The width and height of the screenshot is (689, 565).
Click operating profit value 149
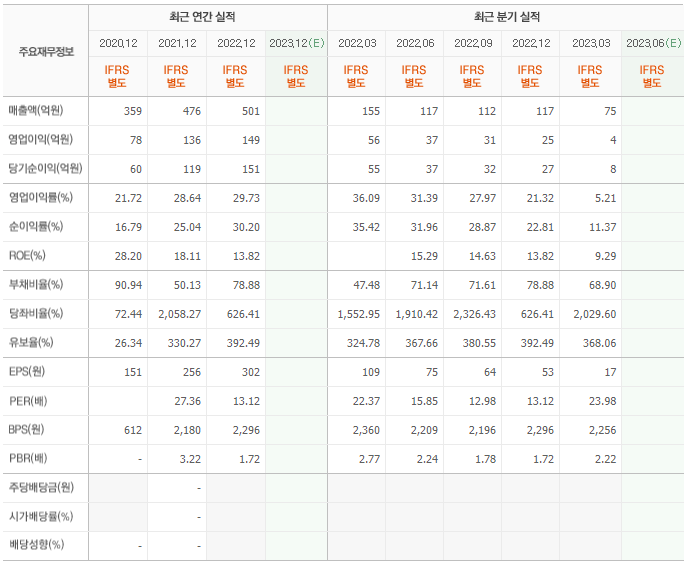coord(251,140)
